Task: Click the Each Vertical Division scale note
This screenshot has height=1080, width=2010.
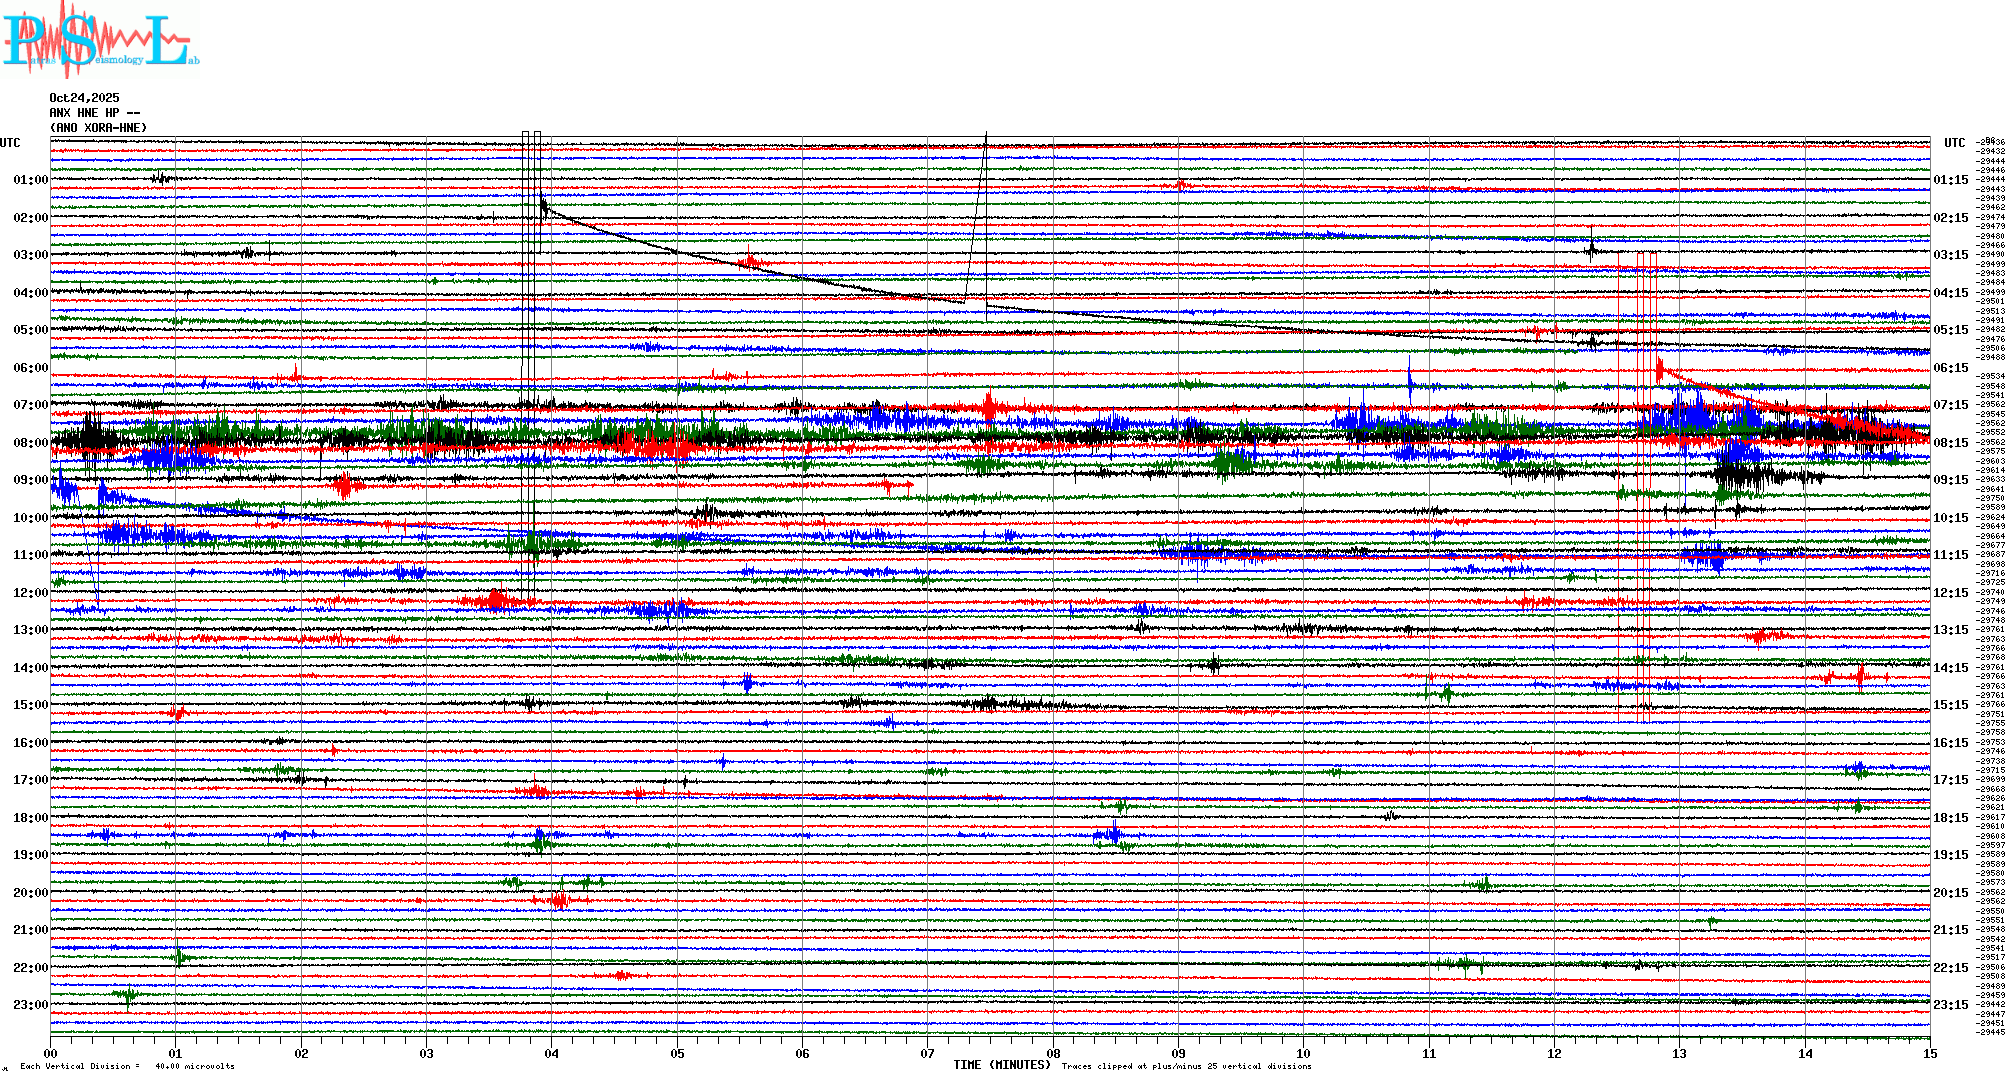Action: pyautogui.click(x=126, y=1066)
